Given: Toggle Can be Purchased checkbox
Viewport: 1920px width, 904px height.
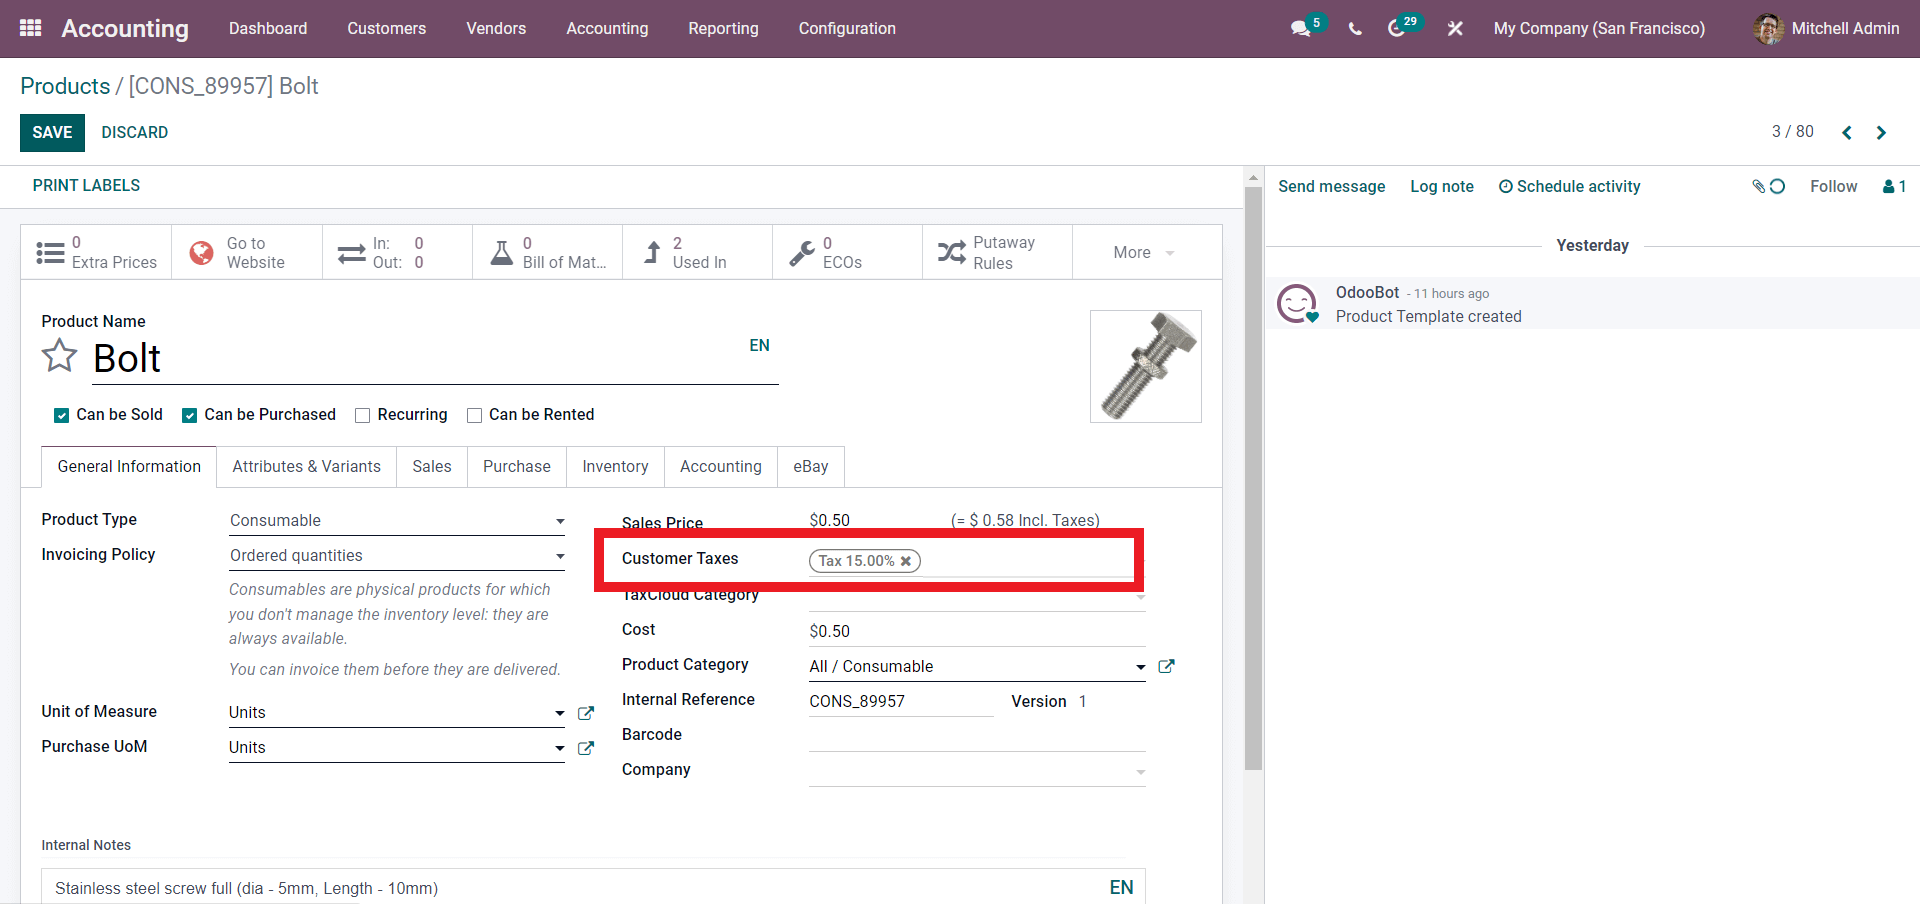Looking at the screenshot, I should click(x=189, y=415).
